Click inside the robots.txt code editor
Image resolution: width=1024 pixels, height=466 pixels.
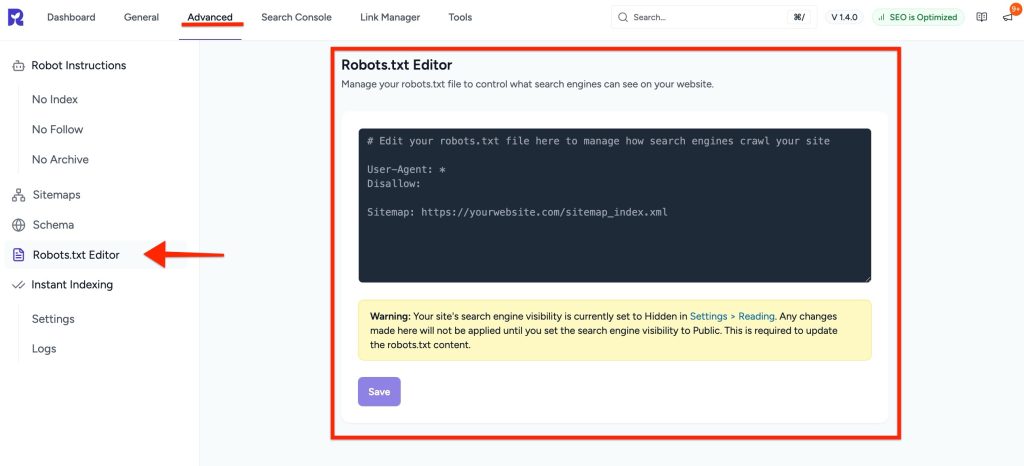(614, 240)
